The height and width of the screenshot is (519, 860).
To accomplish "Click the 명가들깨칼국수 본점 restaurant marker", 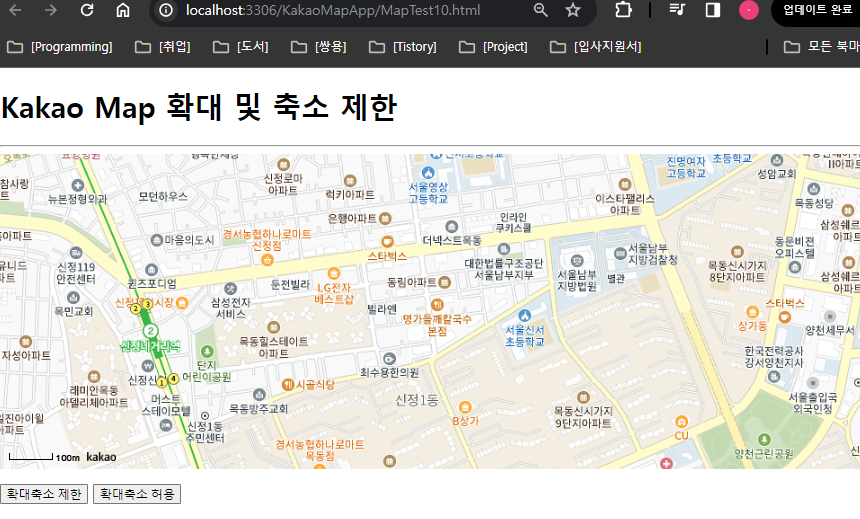I will (437, 304).
